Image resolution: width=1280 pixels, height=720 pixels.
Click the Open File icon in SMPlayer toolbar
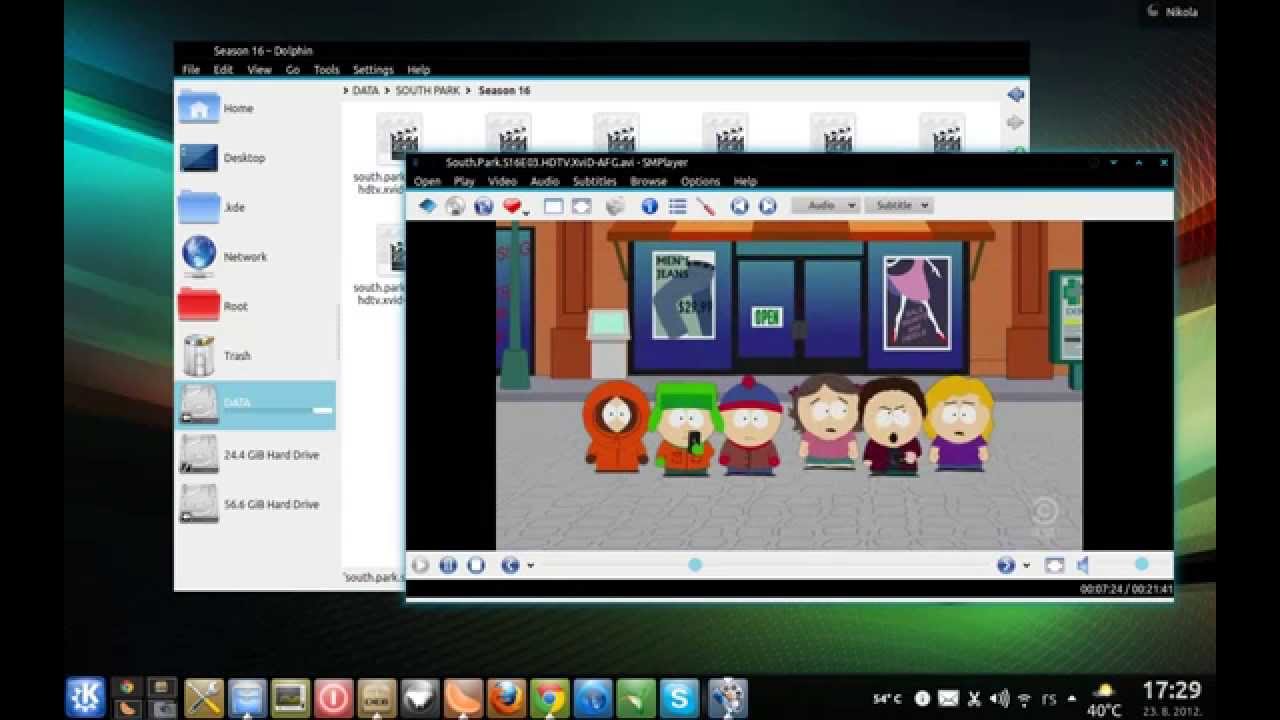pos(427,206)
